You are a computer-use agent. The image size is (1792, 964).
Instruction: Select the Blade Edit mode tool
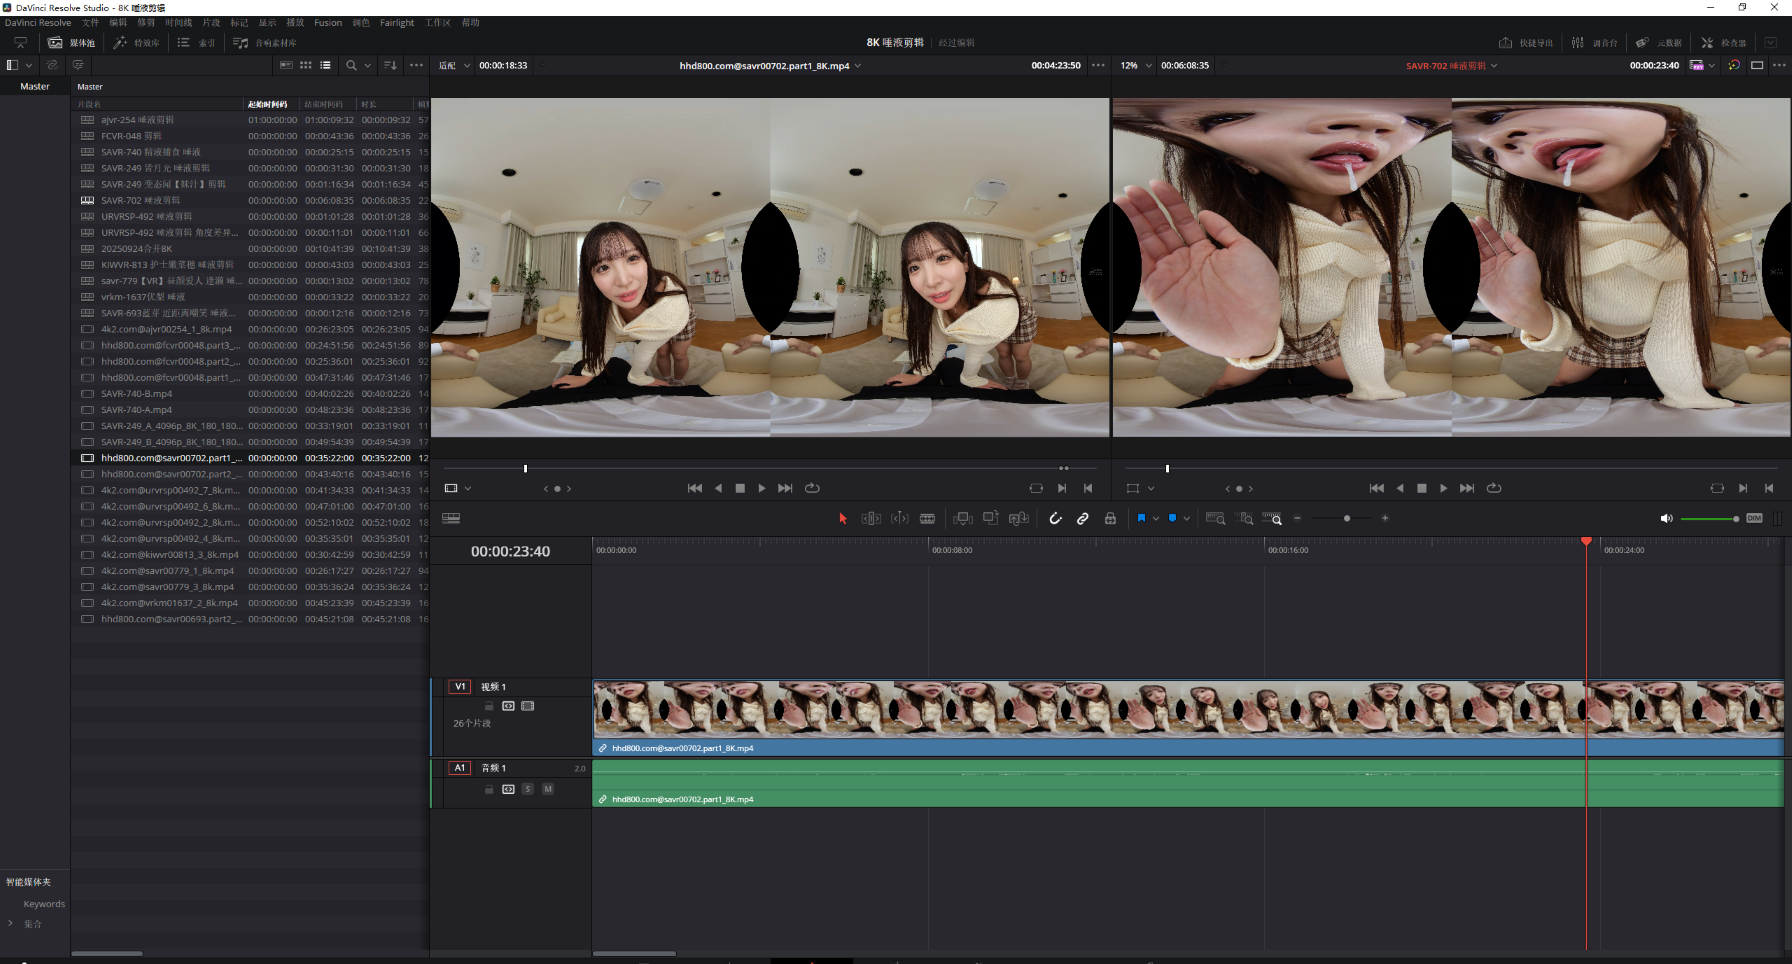[x=928, y=518]
